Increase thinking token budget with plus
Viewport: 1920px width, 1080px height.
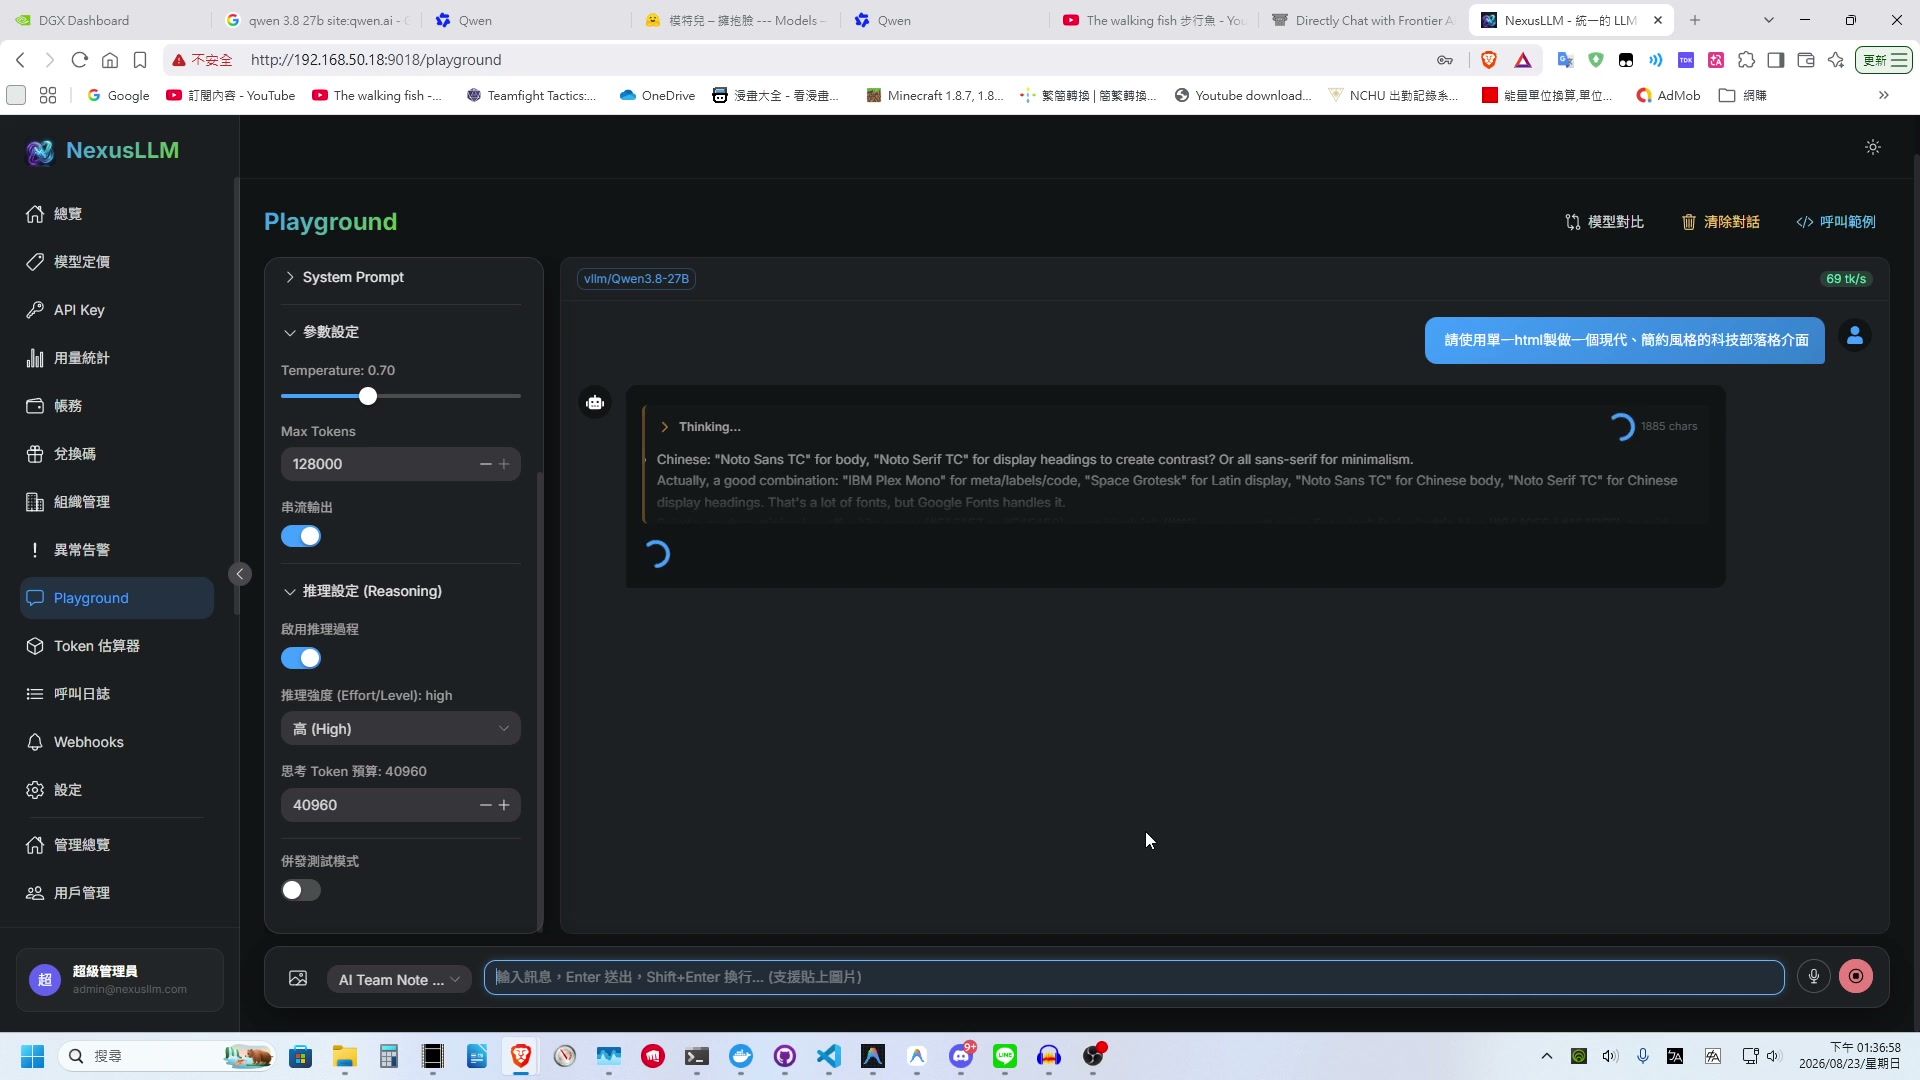tap(504, 805)
